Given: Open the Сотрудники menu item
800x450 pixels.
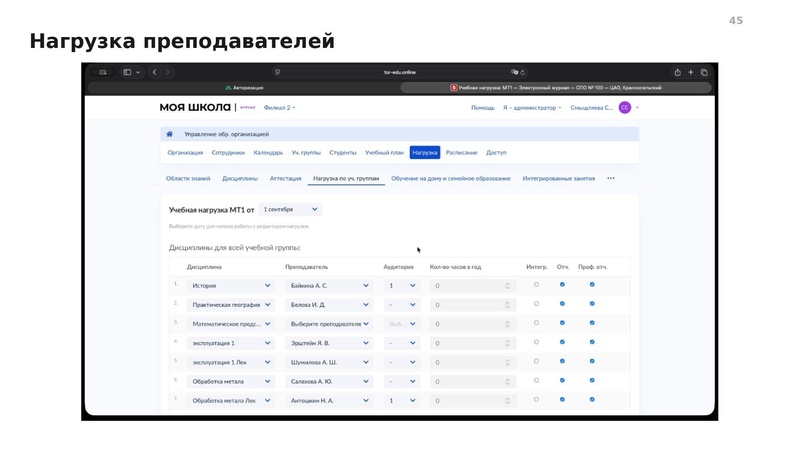Looking at the screenshot, I should (228, 153).
